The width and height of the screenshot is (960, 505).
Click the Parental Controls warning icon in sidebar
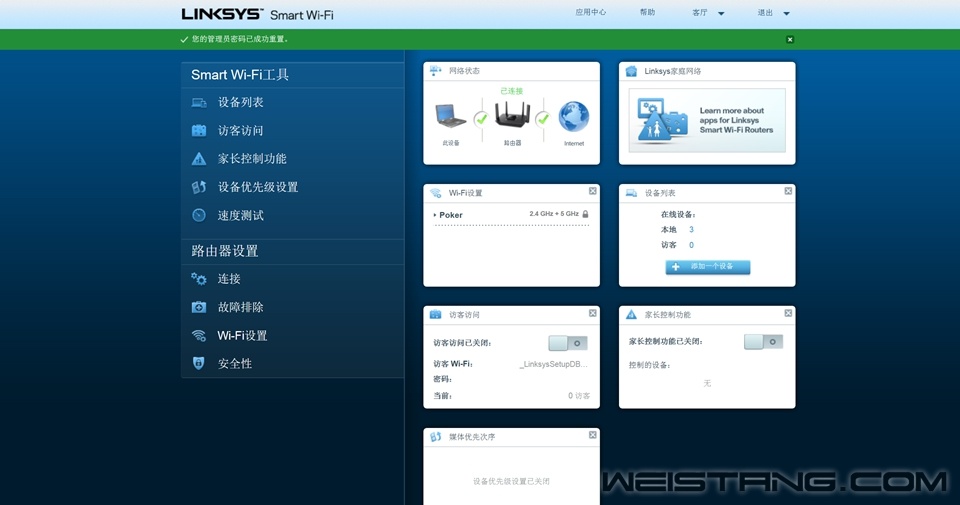coord(199,159)
